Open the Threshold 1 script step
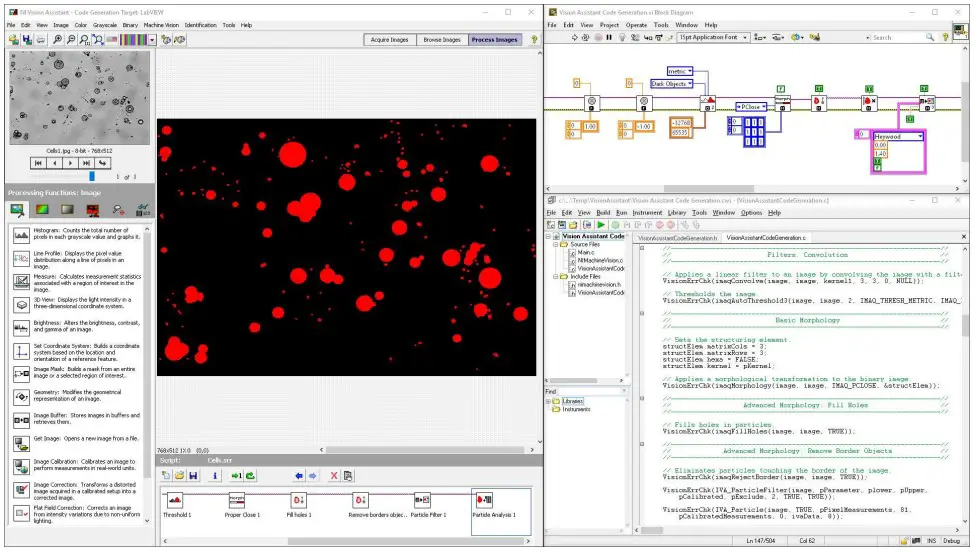The height and width of the screenshot is (553, 975). click(x=177, y=499)
